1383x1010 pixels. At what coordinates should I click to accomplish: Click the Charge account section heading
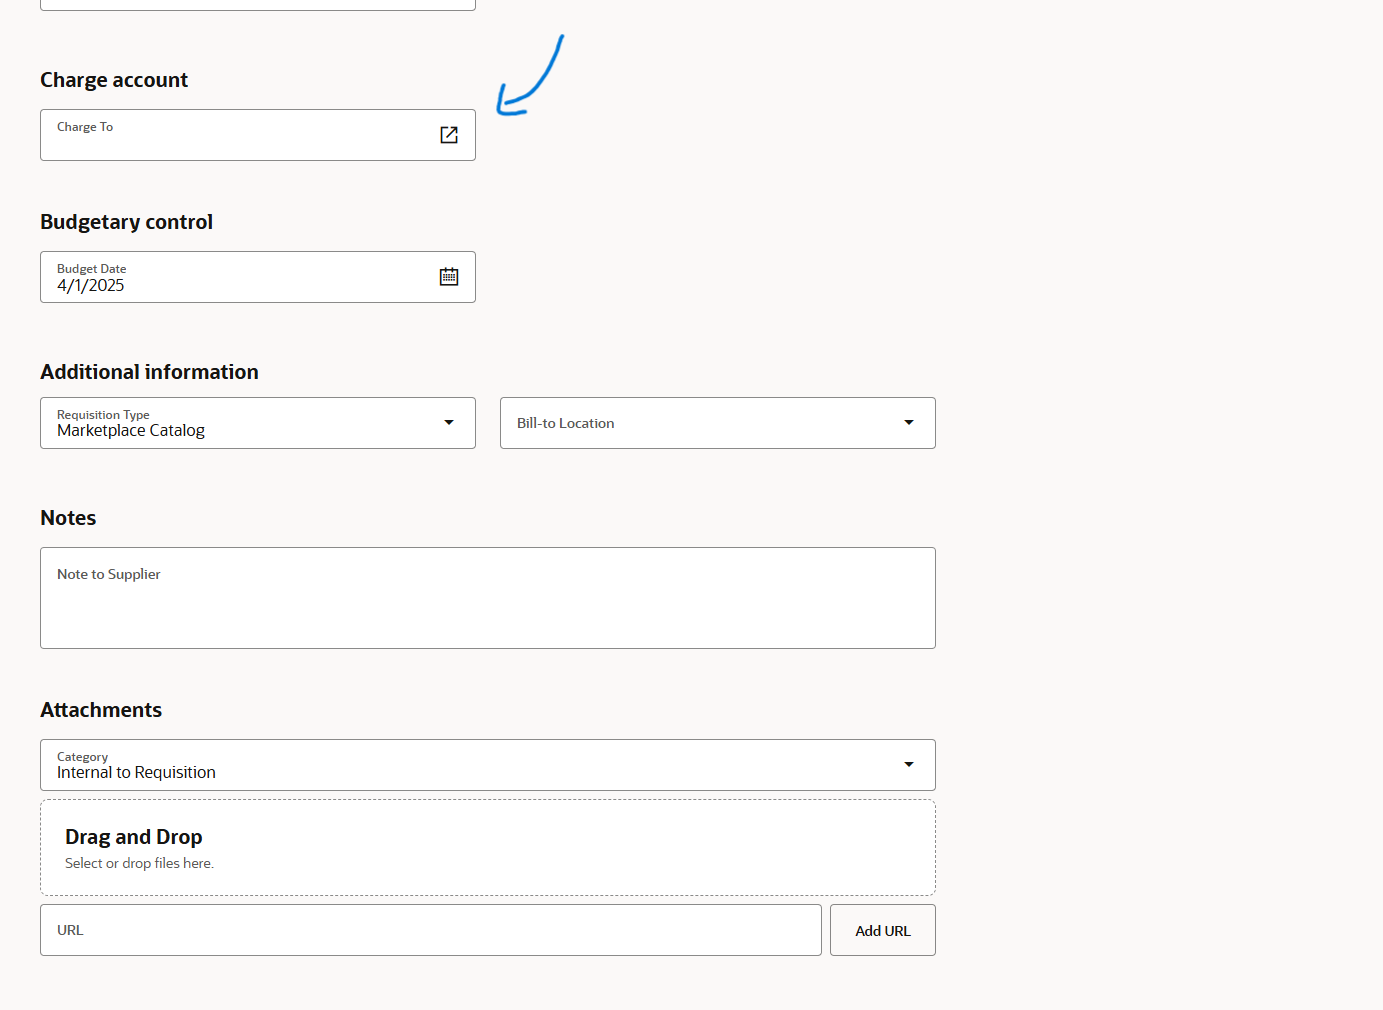[x=114, y=80]
